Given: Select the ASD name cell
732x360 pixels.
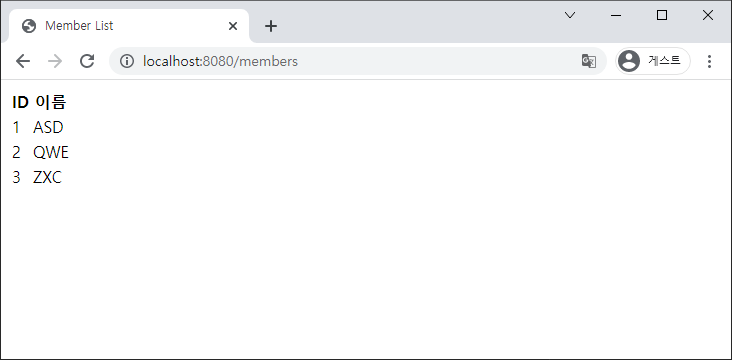Looking at the screenshot, I should (x=48, y=127).
